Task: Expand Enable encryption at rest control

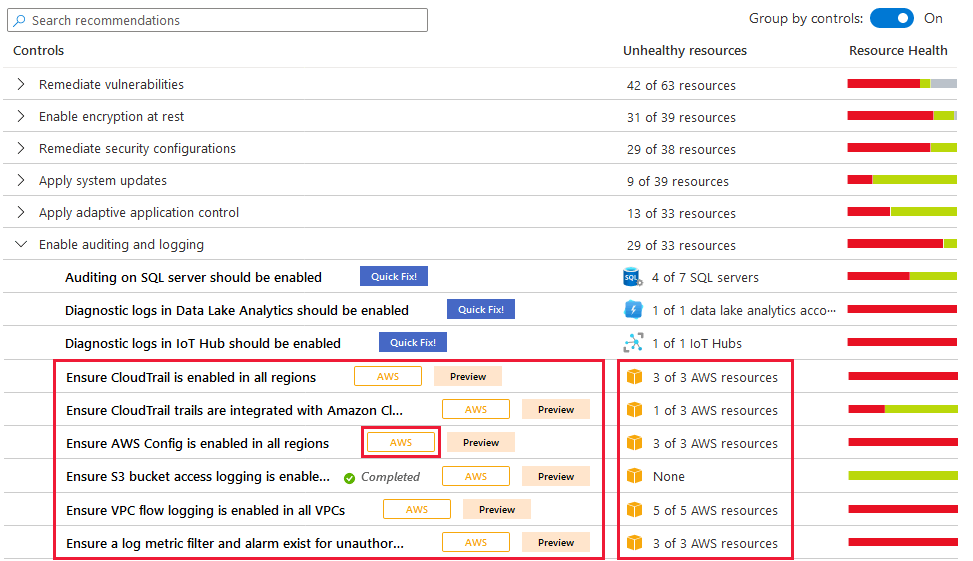Action: tap(21, 116)
